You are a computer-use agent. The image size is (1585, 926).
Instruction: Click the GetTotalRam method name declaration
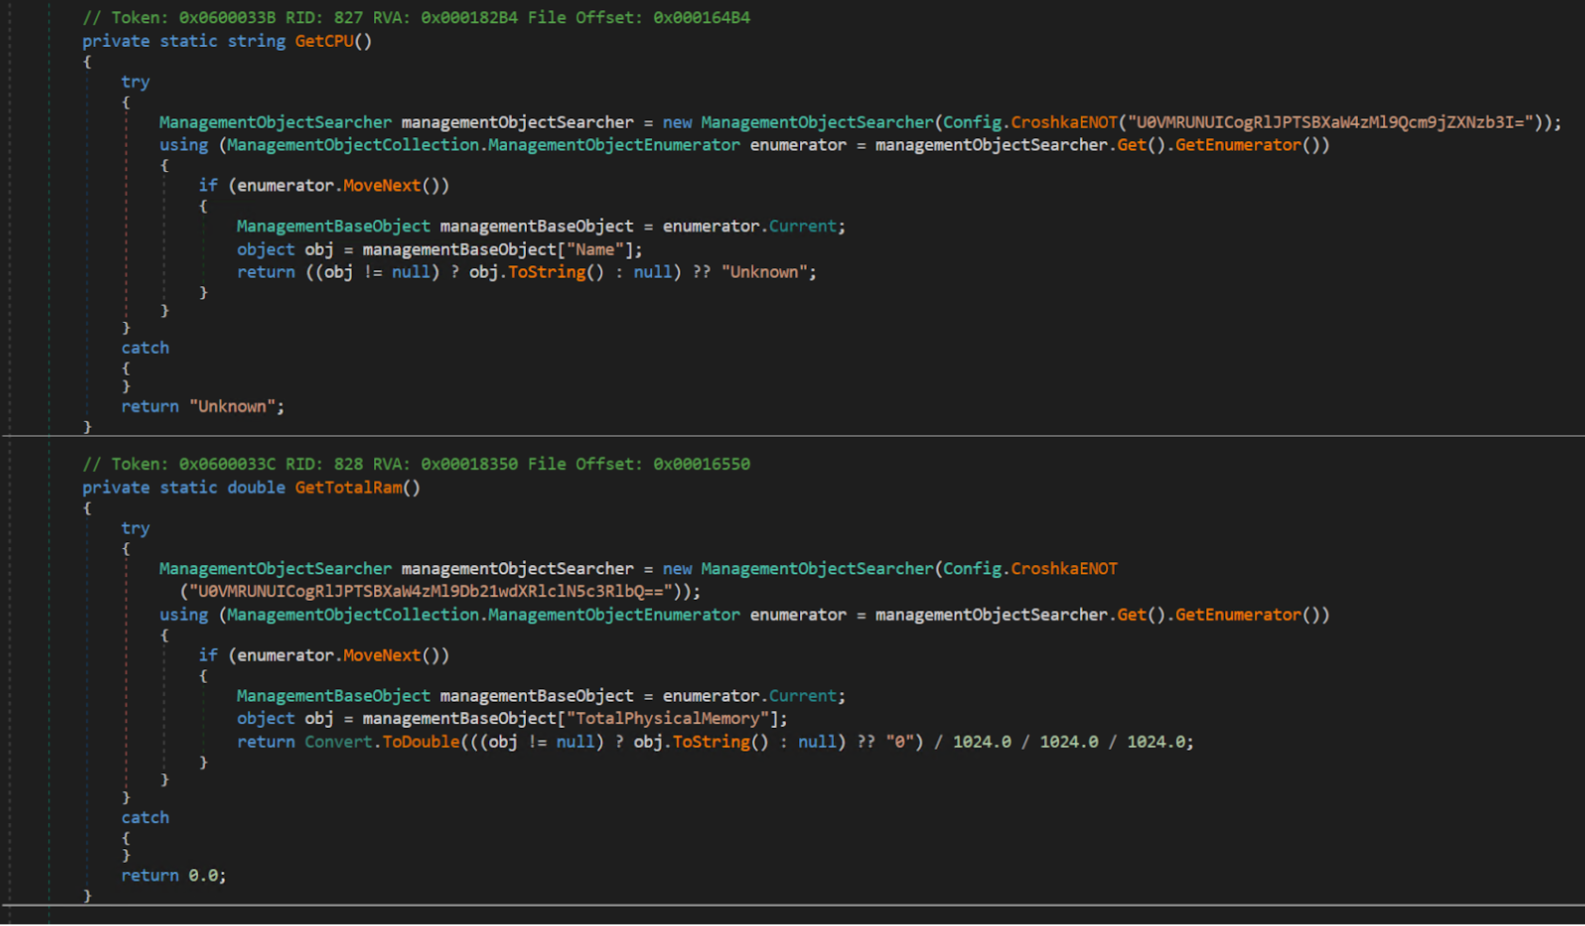[348, 488]
